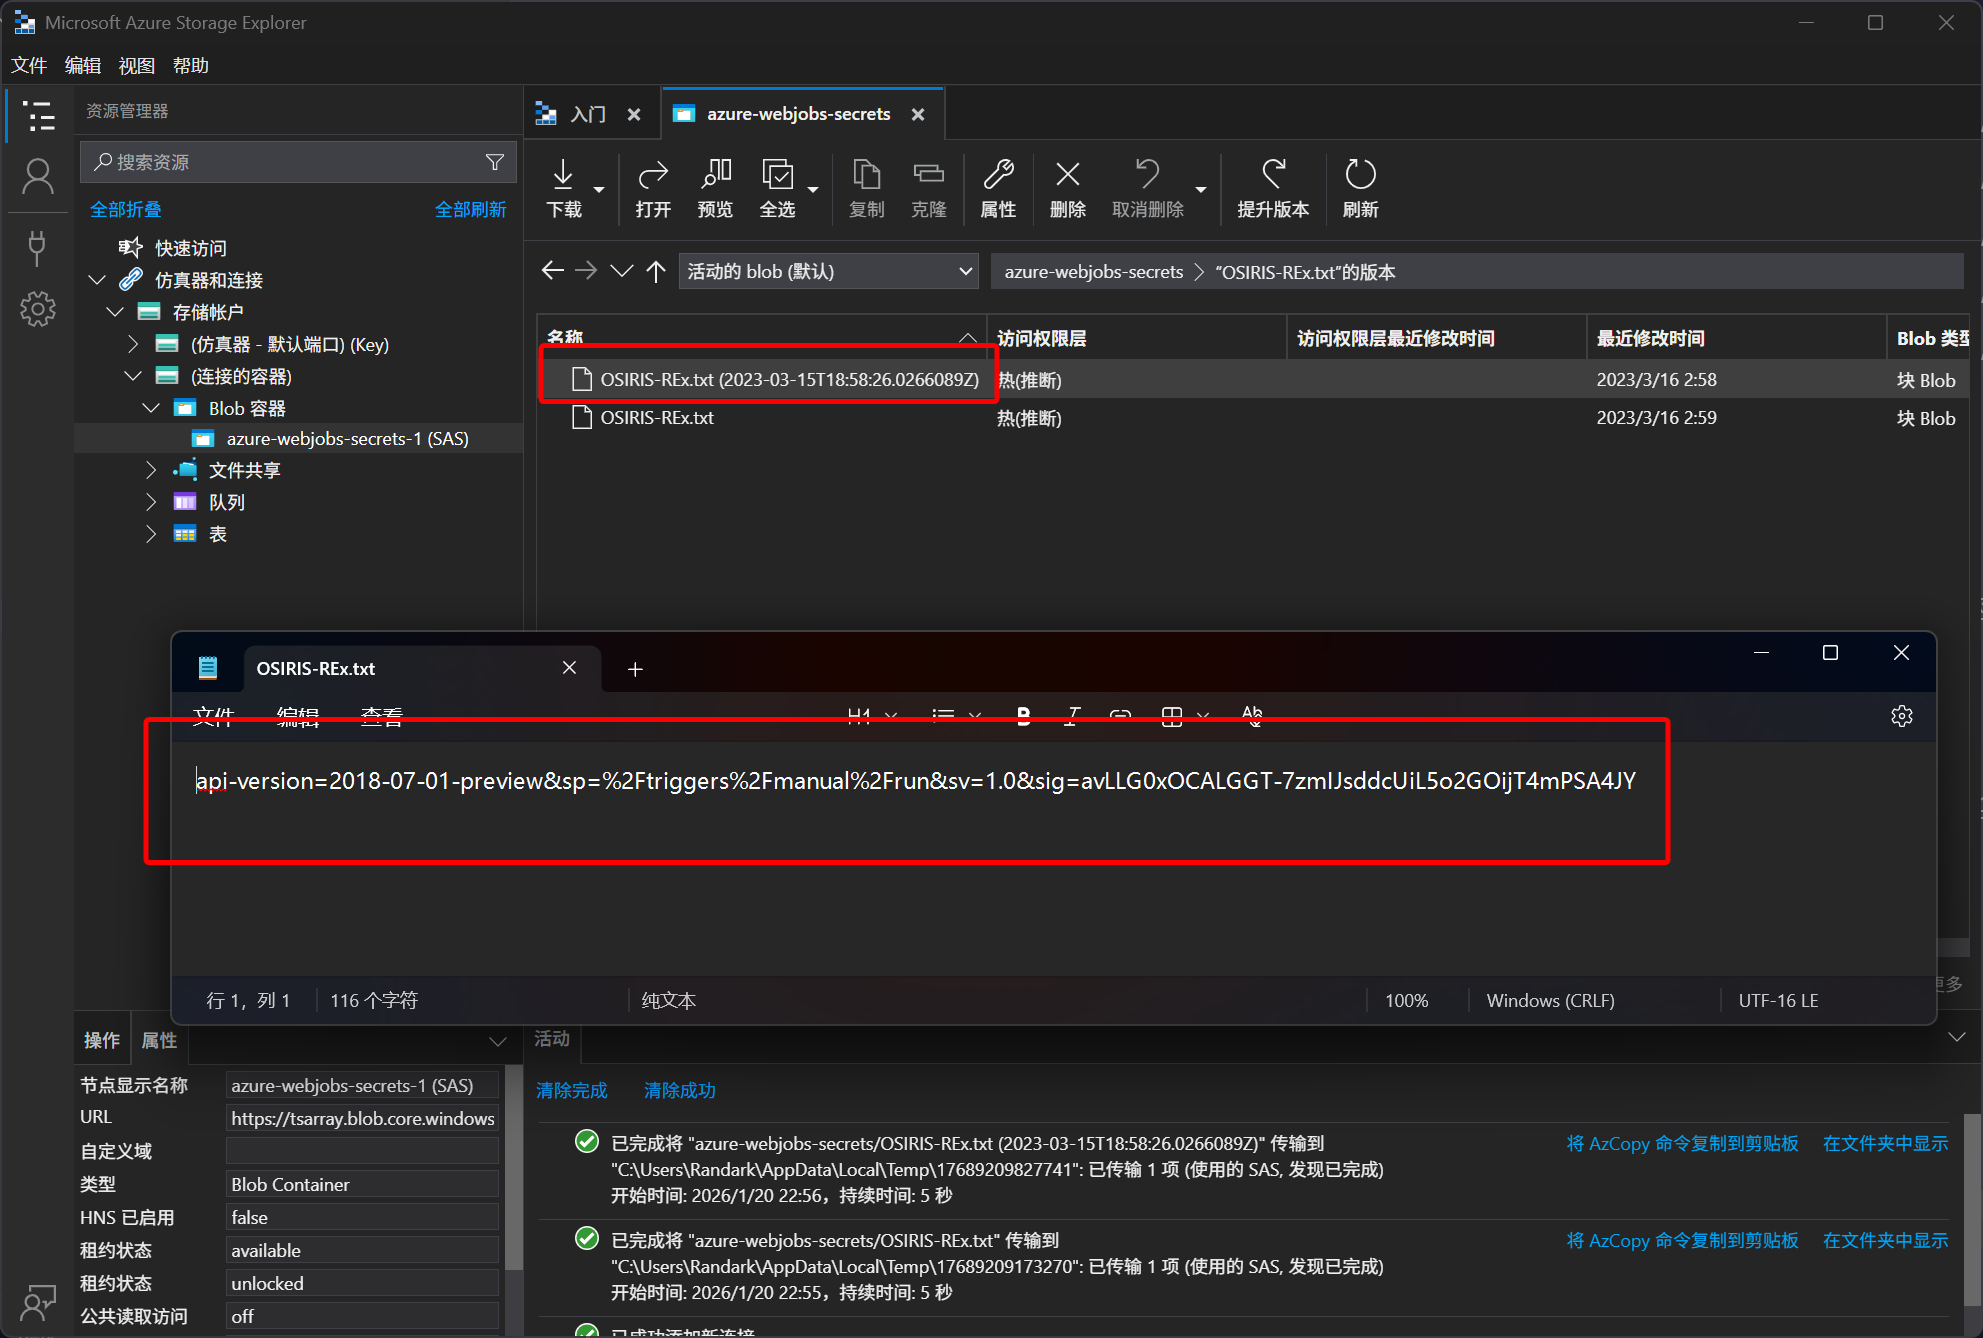Switch to the Getting Started tab
The image size is (1983, 1338).
pyautogui.click(x=588, y=114)
